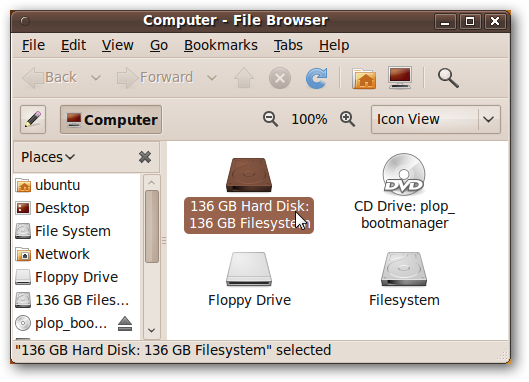Open the Tabs menu
This screenshot has width=529, height=382.
tap(288, 45)
